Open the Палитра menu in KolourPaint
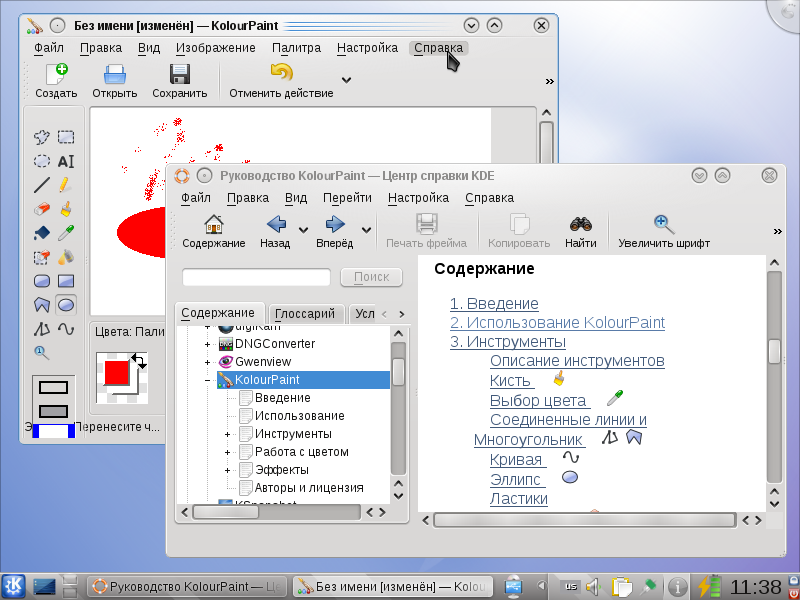The width and height of the screenshot is (800, 600). pos(296,48)
